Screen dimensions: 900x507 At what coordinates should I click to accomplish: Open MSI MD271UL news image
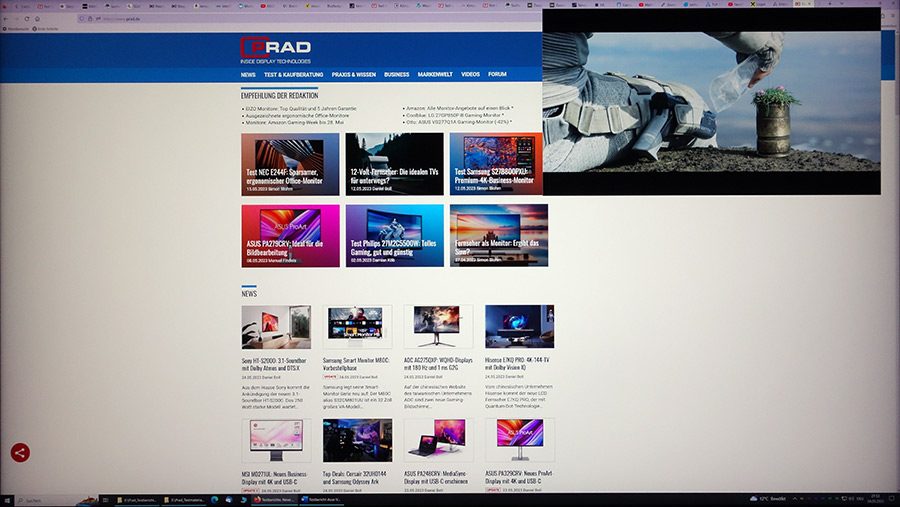(276, 440)
